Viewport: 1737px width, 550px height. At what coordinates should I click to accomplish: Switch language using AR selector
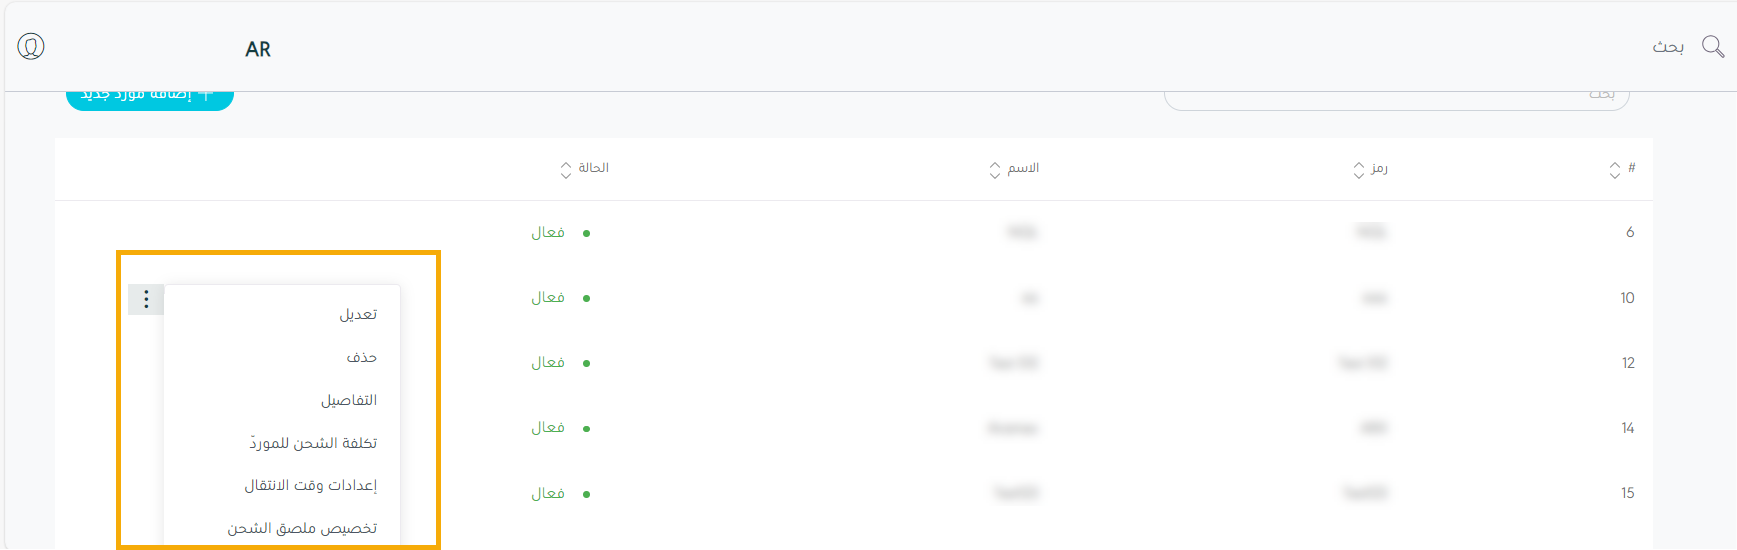click(x=258, y=49)
